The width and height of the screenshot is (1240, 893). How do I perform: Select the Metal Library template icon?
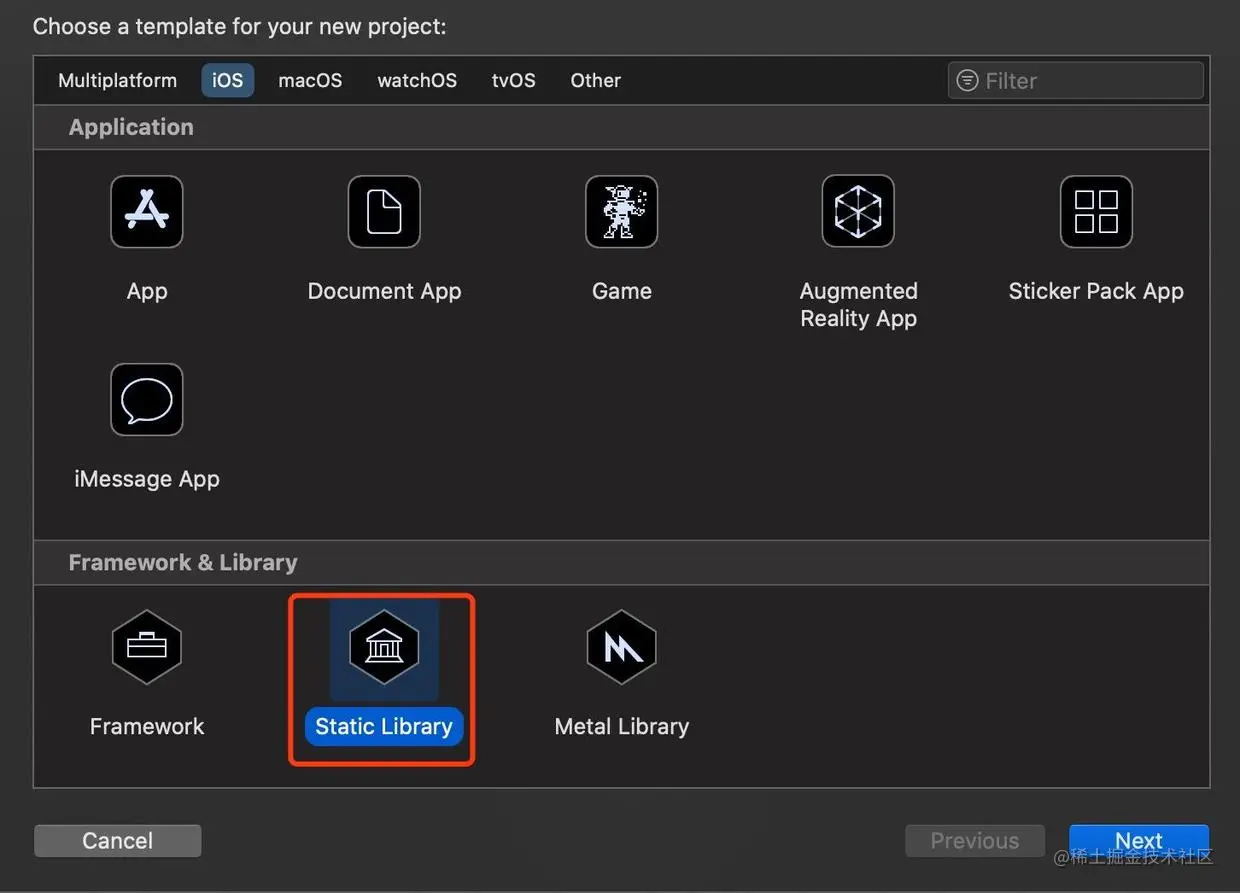[x=621, y=647]
